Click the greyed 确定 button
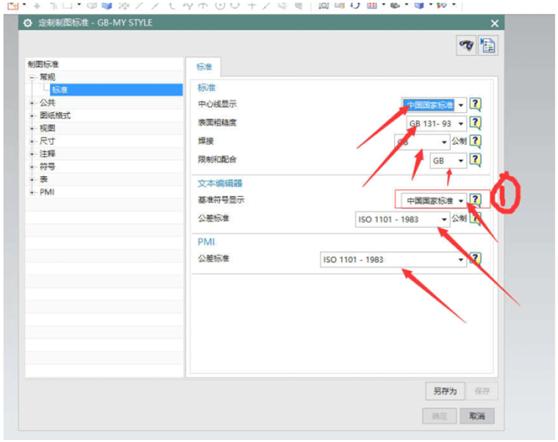The image size is (558, 442). 439,416
